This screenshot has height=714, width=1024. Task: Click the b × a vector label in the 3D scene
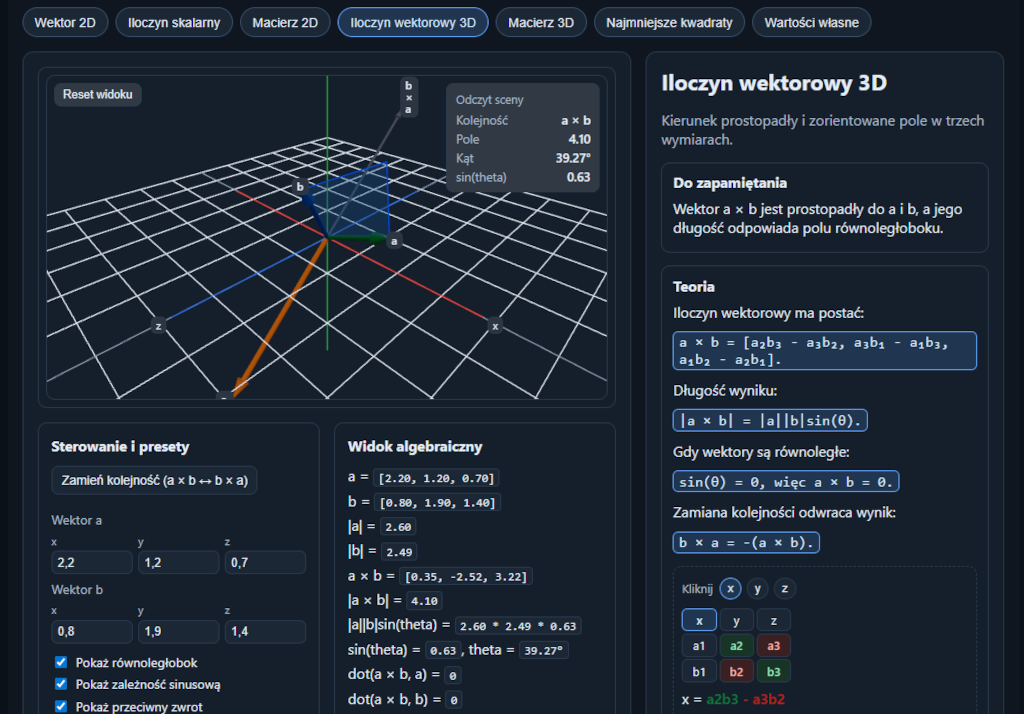coord(409,97)
